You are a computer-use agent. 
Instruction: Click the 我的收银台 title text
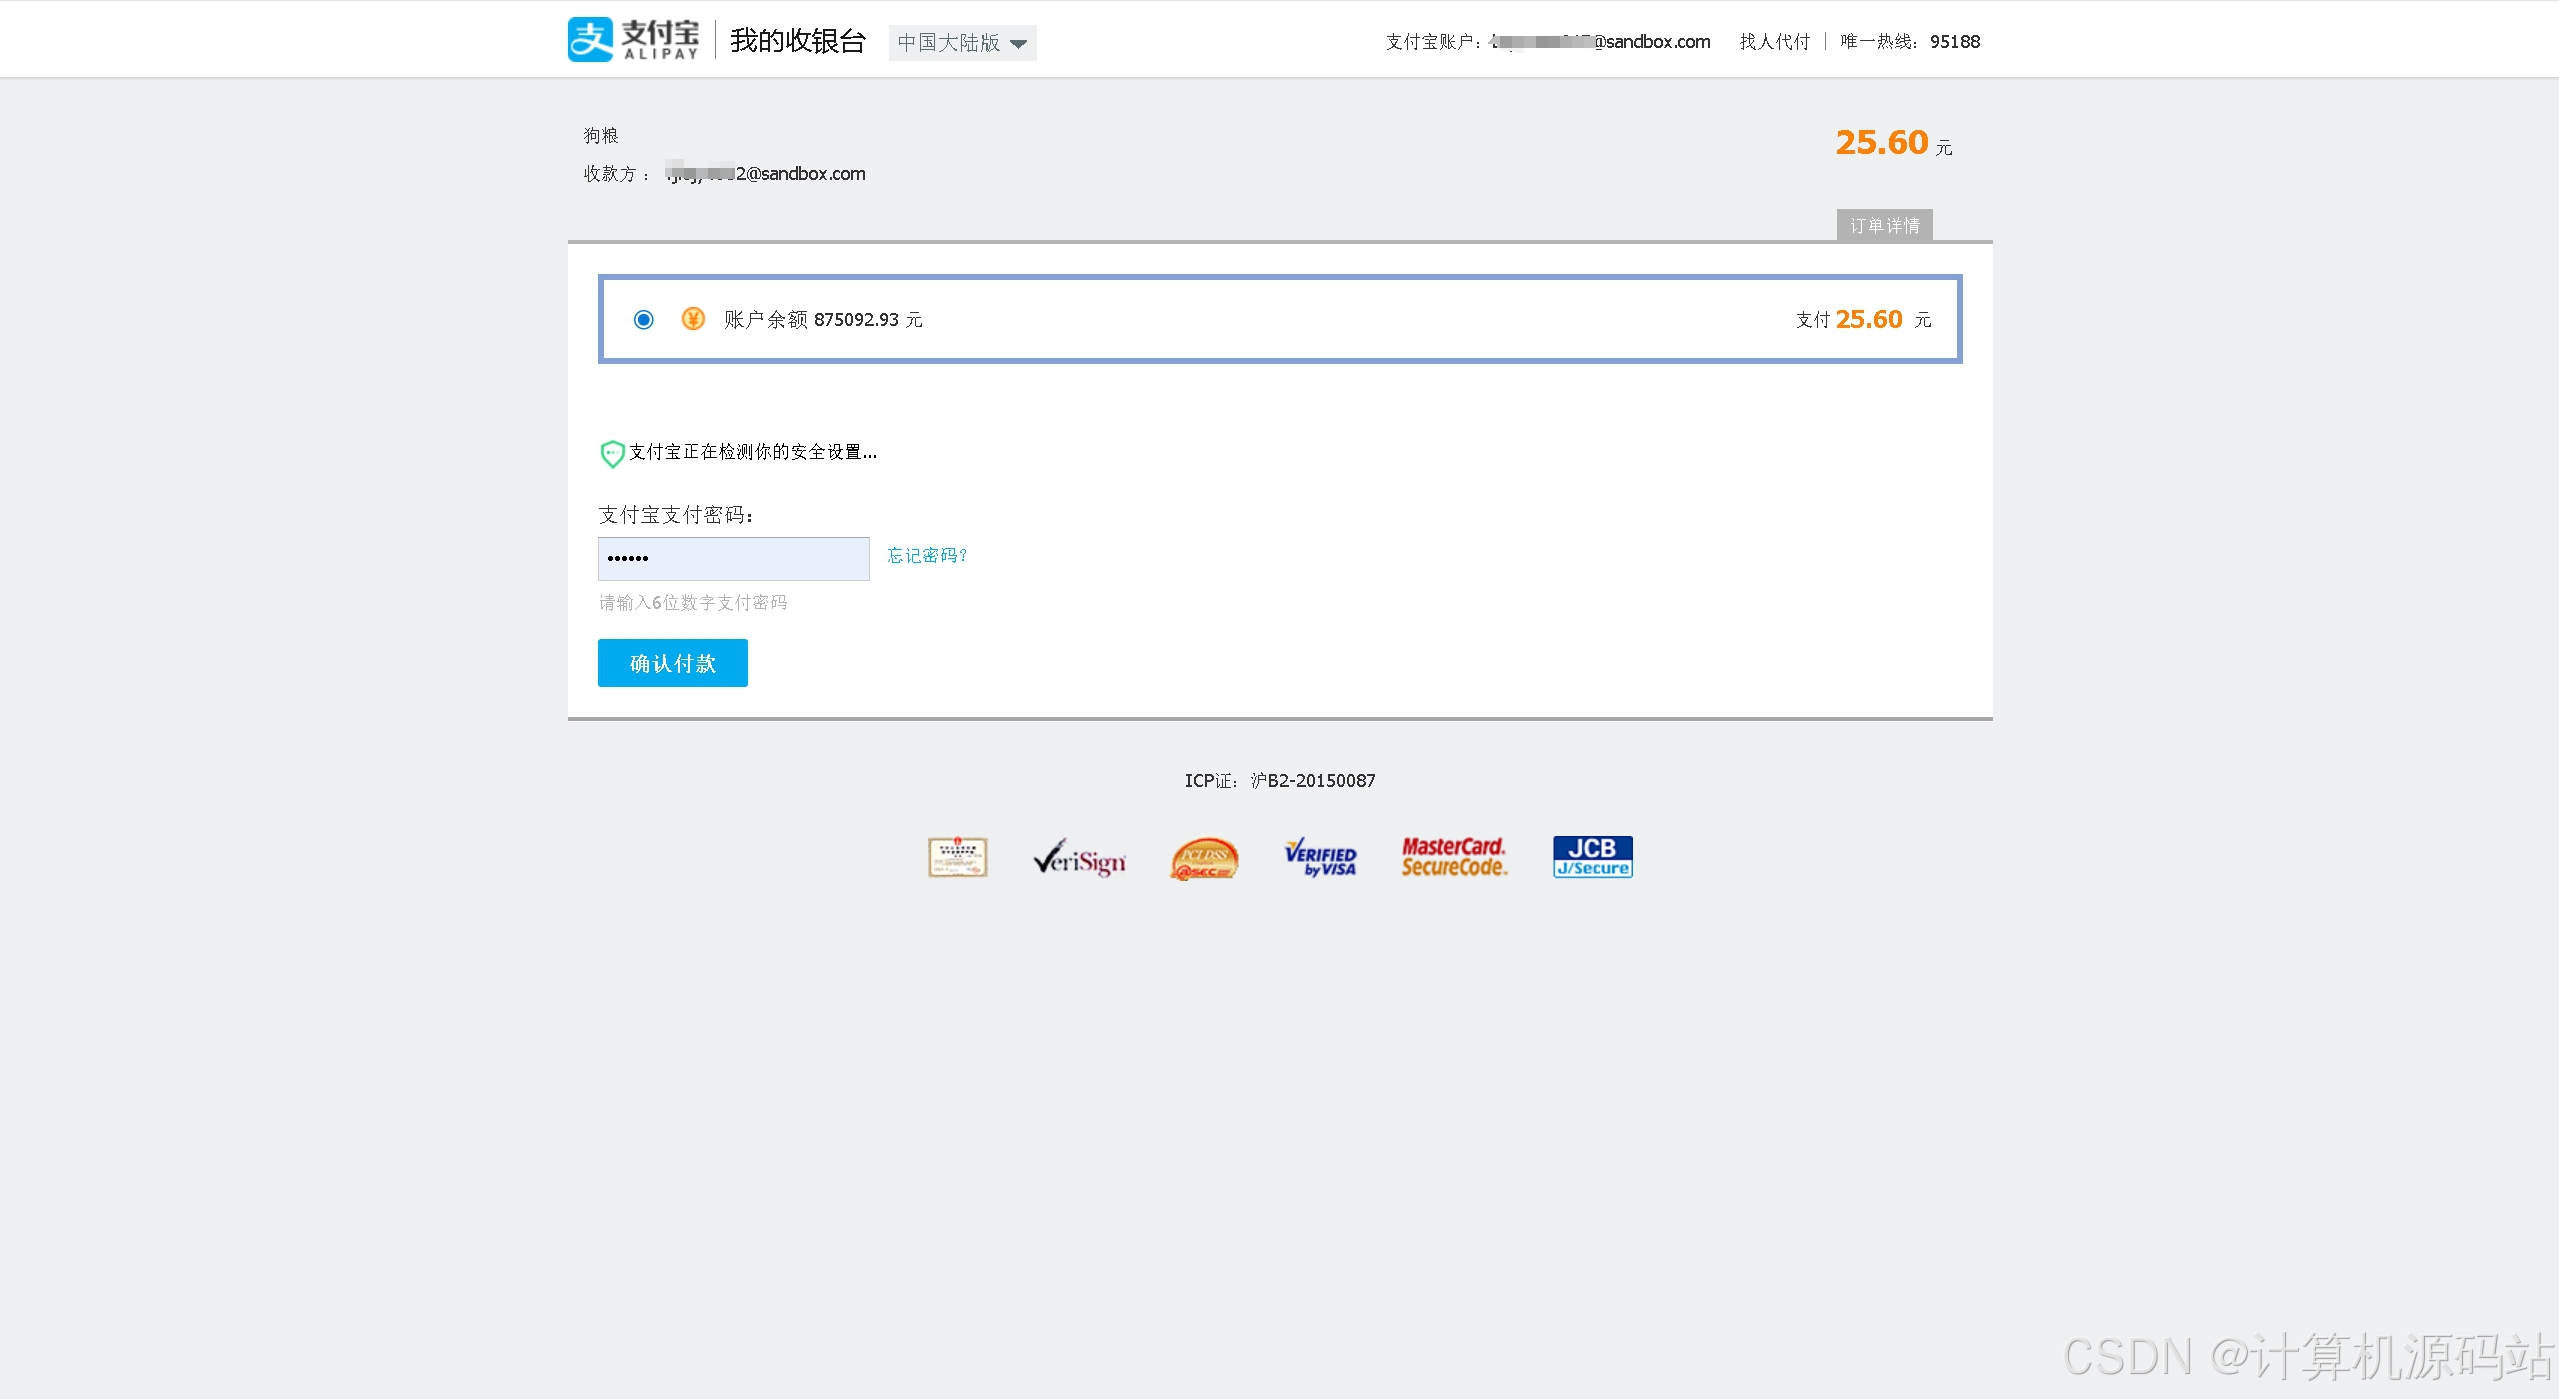click(798, 41)
